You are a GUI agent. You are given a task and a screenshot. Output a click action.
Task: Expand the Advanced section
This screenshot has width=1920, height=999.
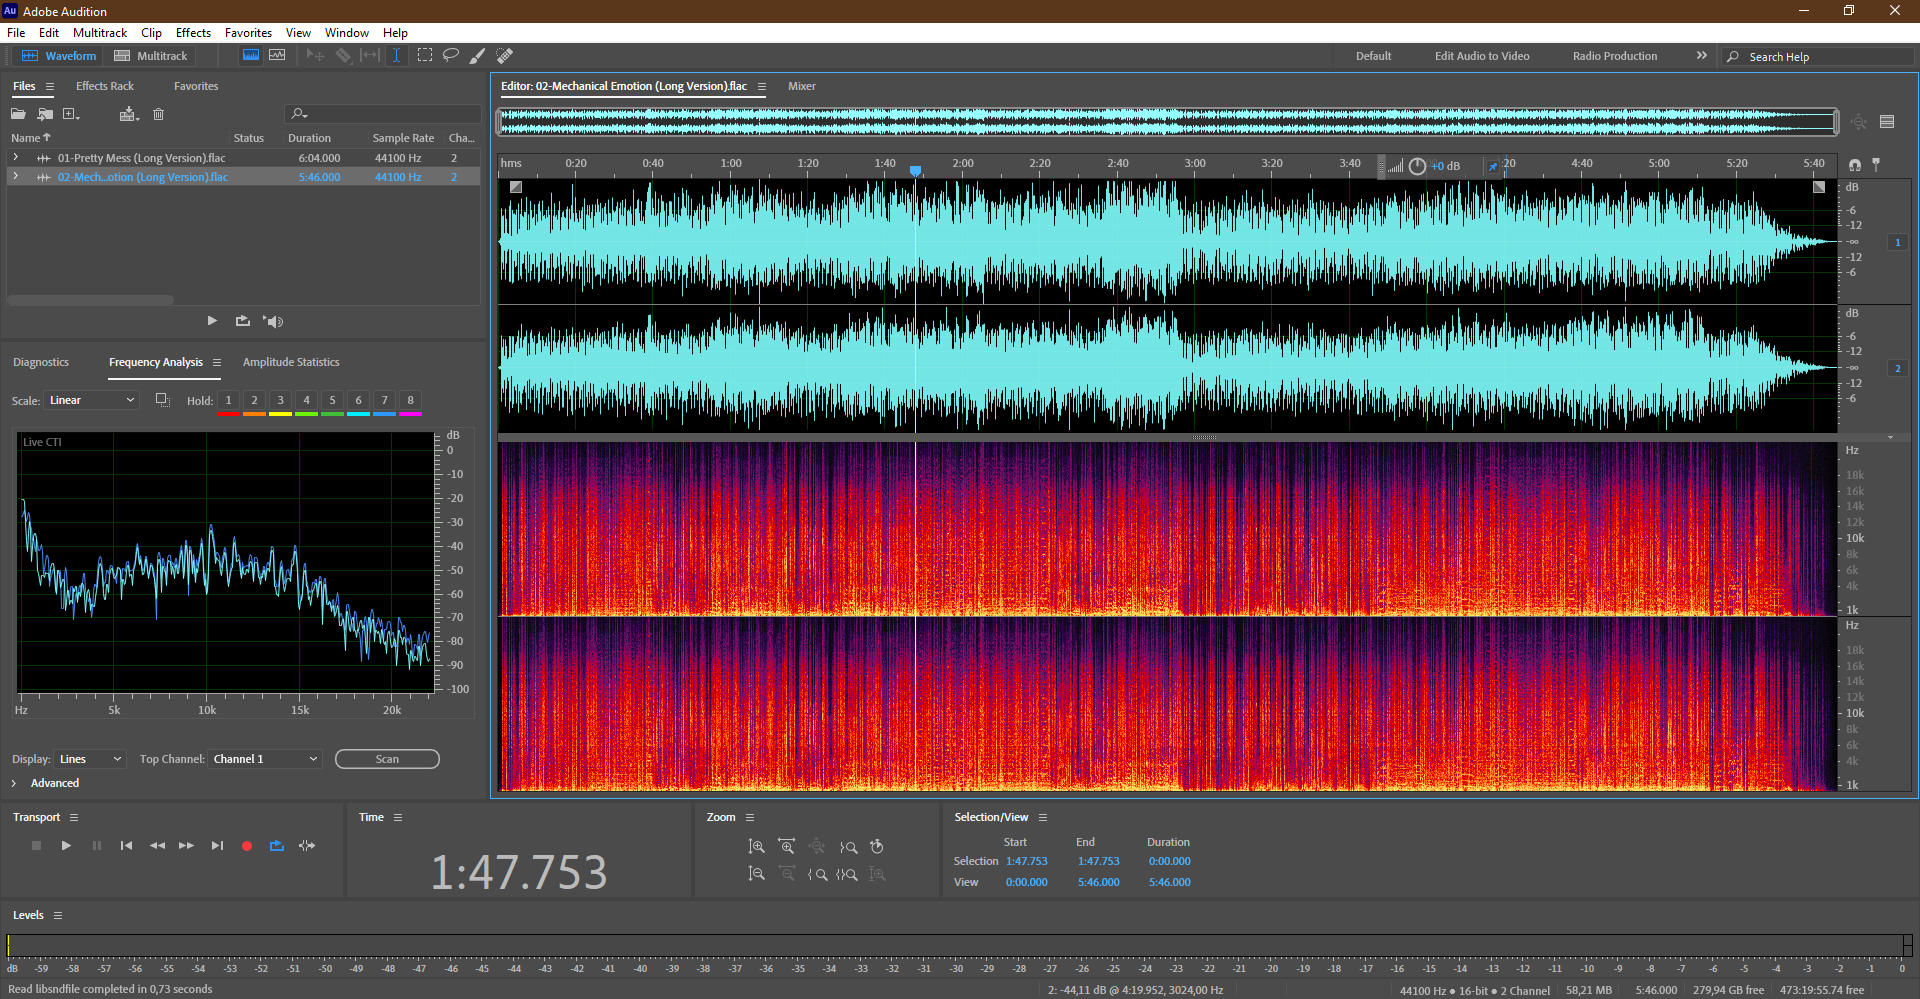point(14,783)
